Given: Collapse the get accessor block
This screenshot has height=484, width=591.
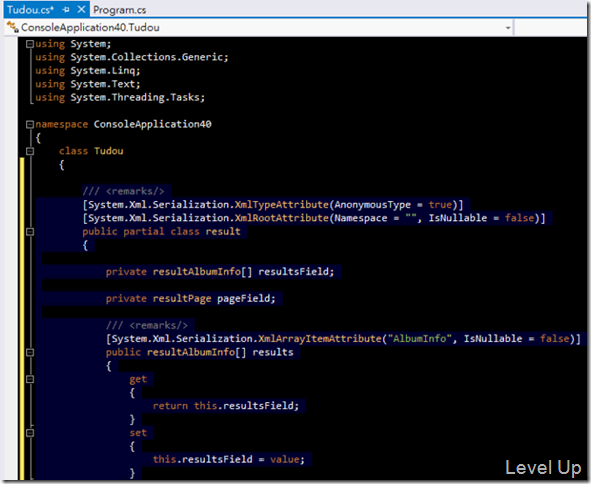Looking at the screenshot, I should point(30,379).
